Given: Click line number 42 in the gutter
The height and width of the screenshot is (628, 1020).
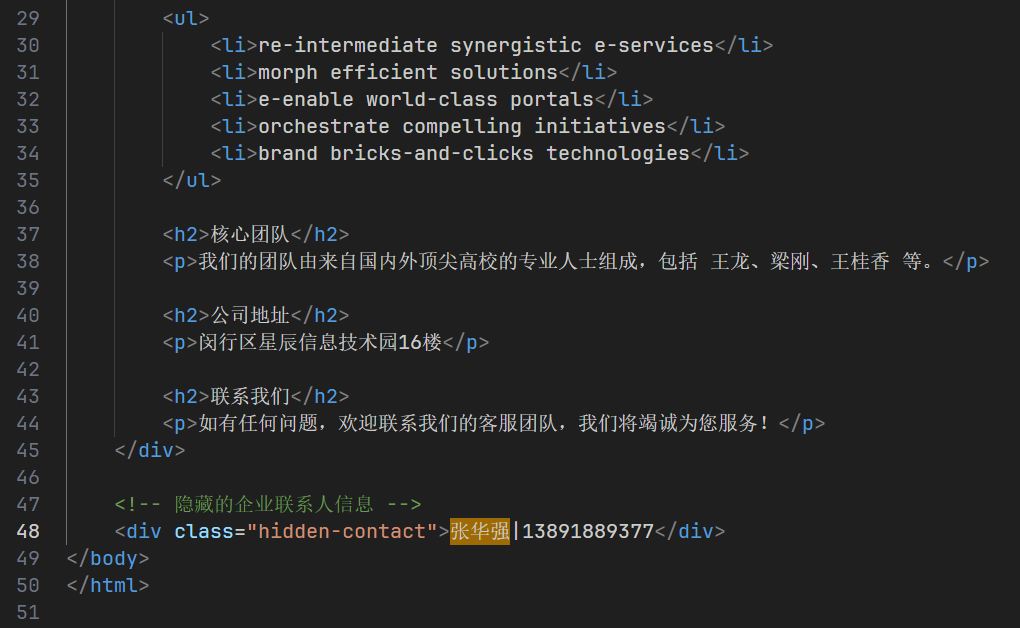Looking at the screenshot, I should coord(29,369).
